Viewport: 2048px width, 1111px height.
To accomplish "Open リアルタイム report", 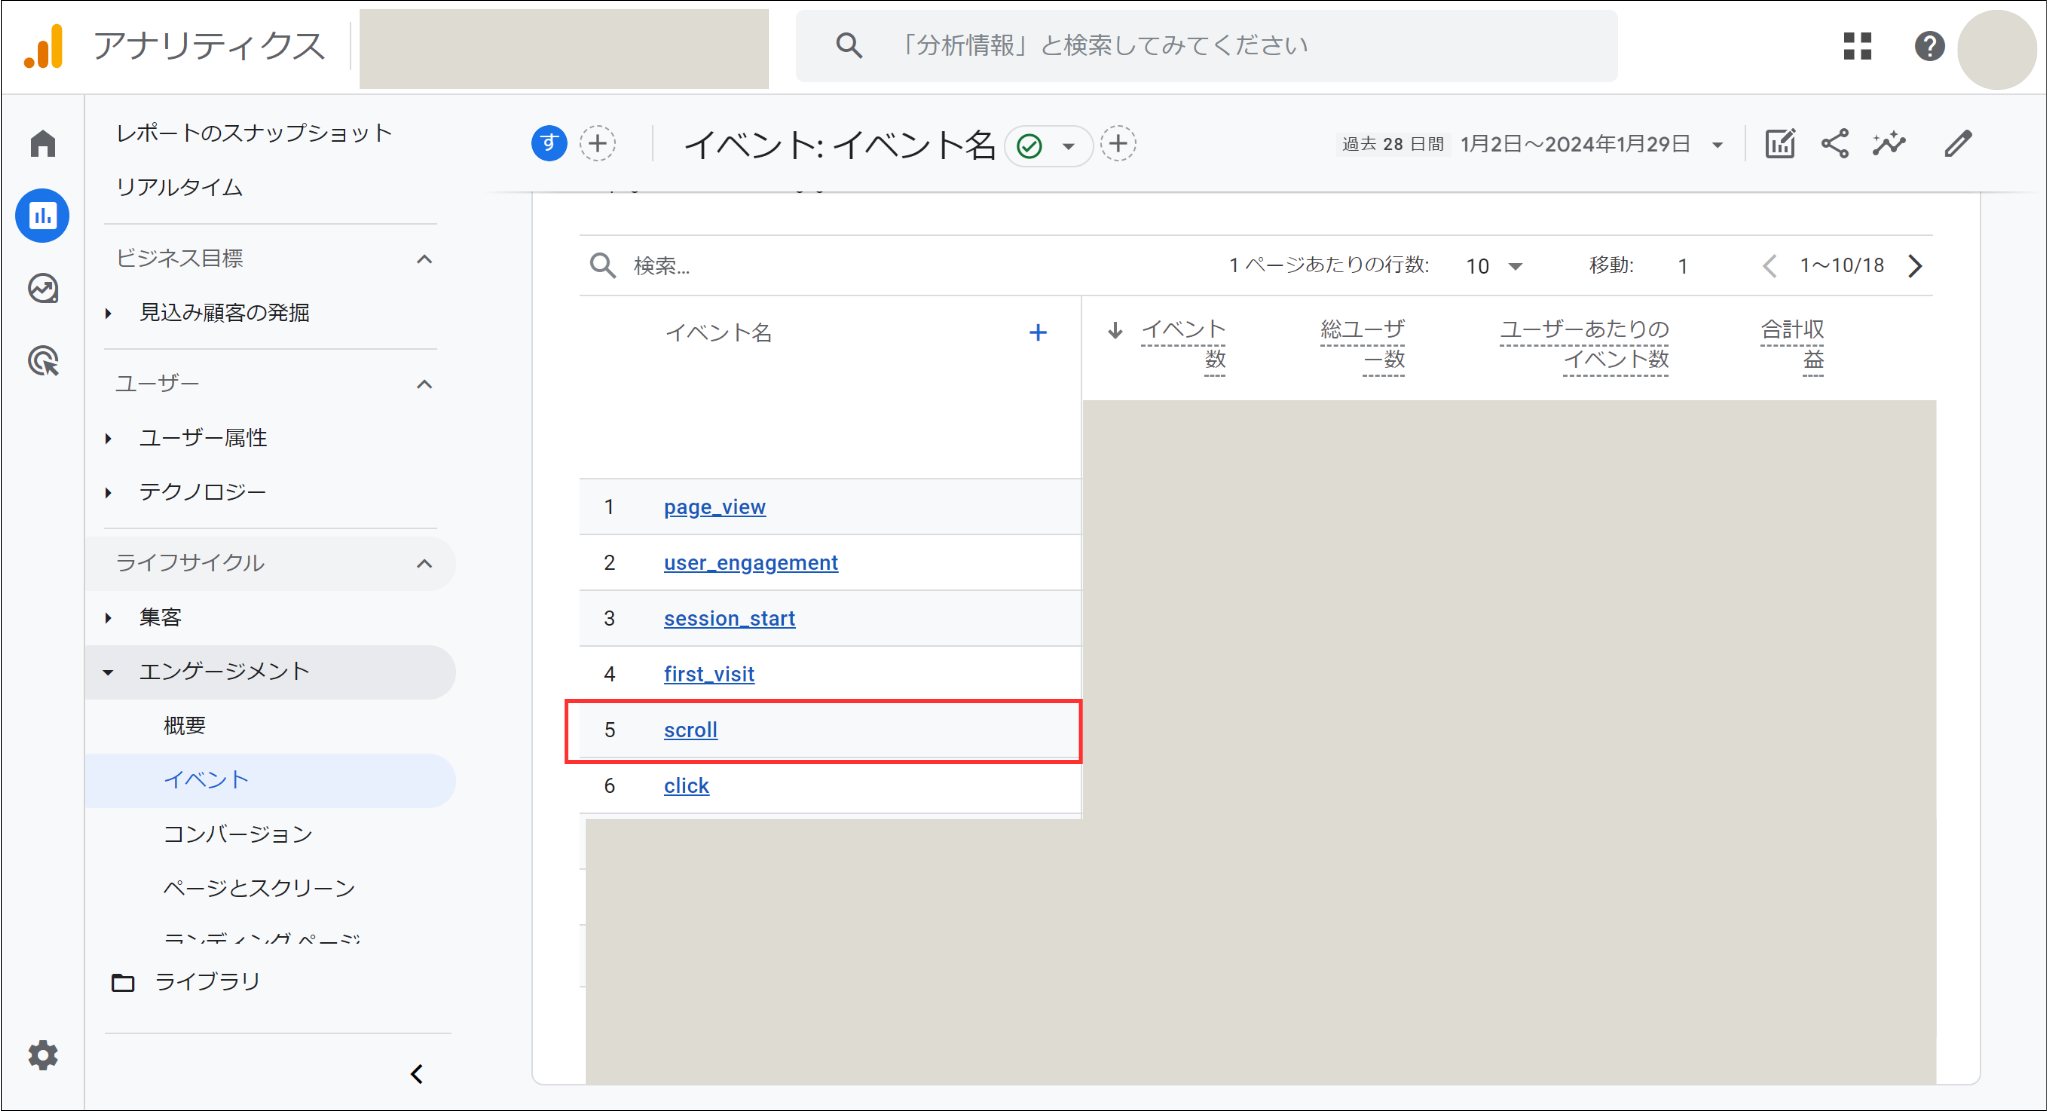I will coord(179,187).
